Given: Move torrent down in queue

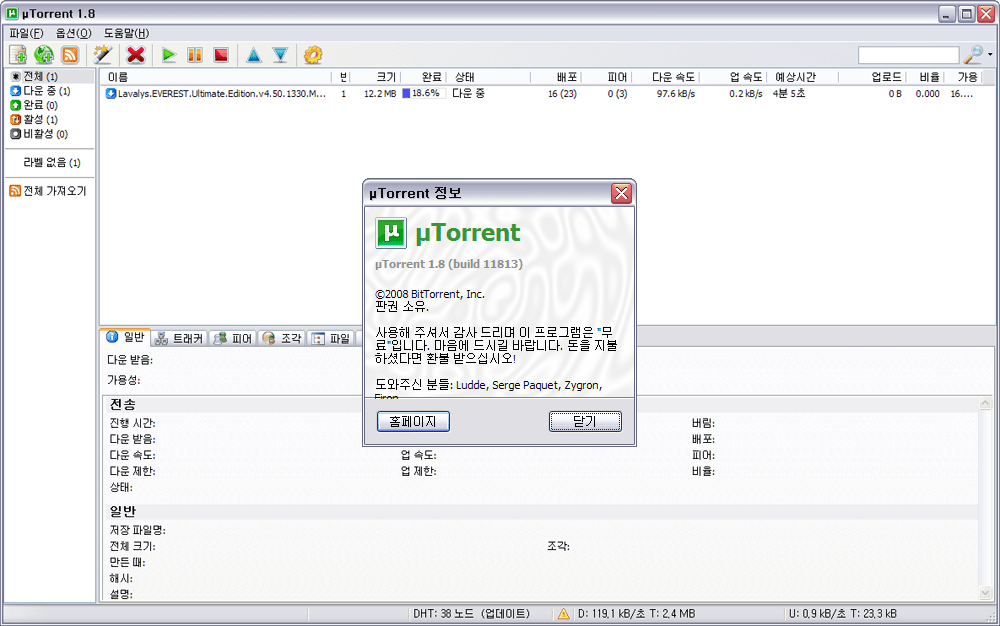Looking at the screenshot, I should point(280,55).
